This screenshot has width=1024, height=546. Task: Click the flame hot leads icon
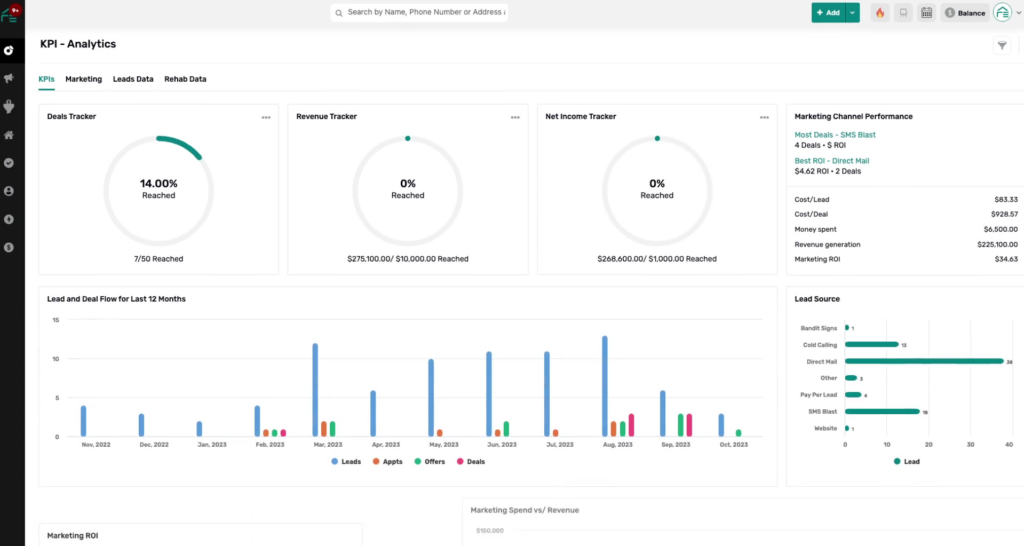[x=880, y=12]
